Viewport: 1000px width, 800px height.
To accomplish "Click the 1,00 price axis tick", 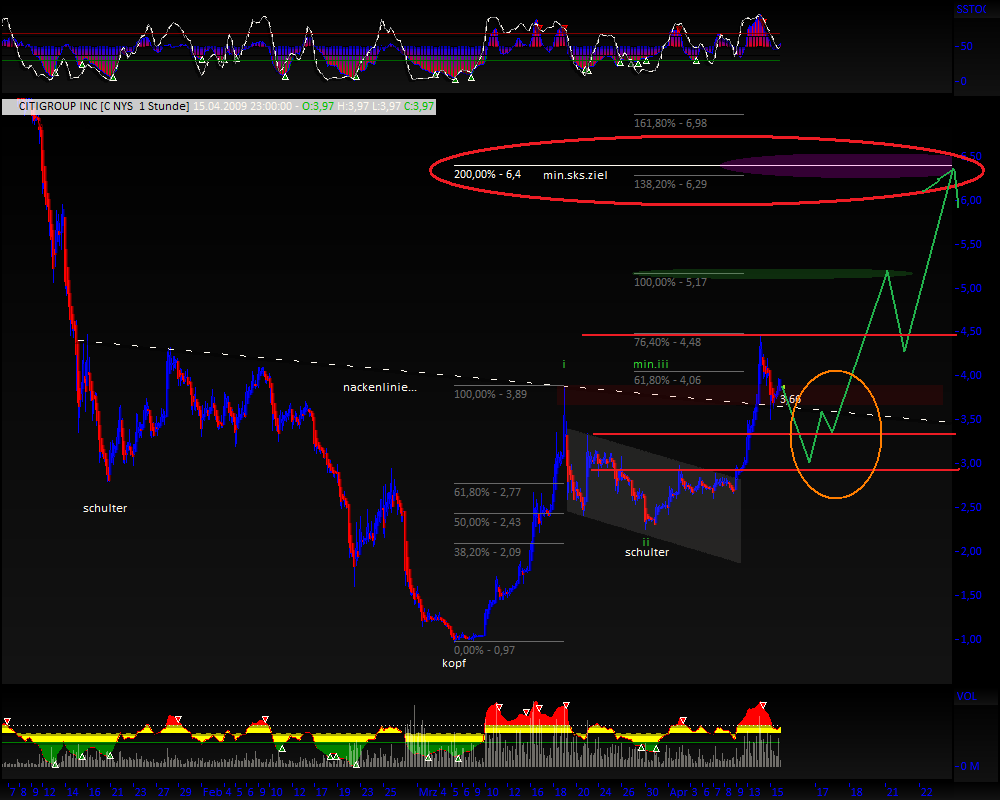I will 971,640.
